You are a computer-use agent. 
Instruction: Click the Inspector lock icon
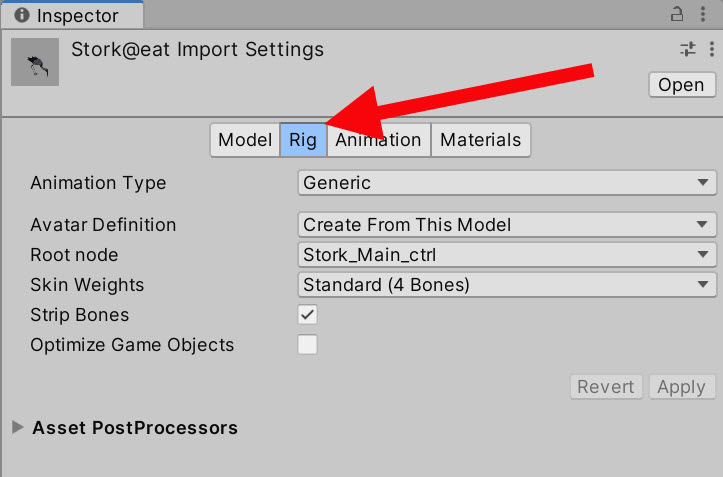pyautogui.click(x=678, y=14)
